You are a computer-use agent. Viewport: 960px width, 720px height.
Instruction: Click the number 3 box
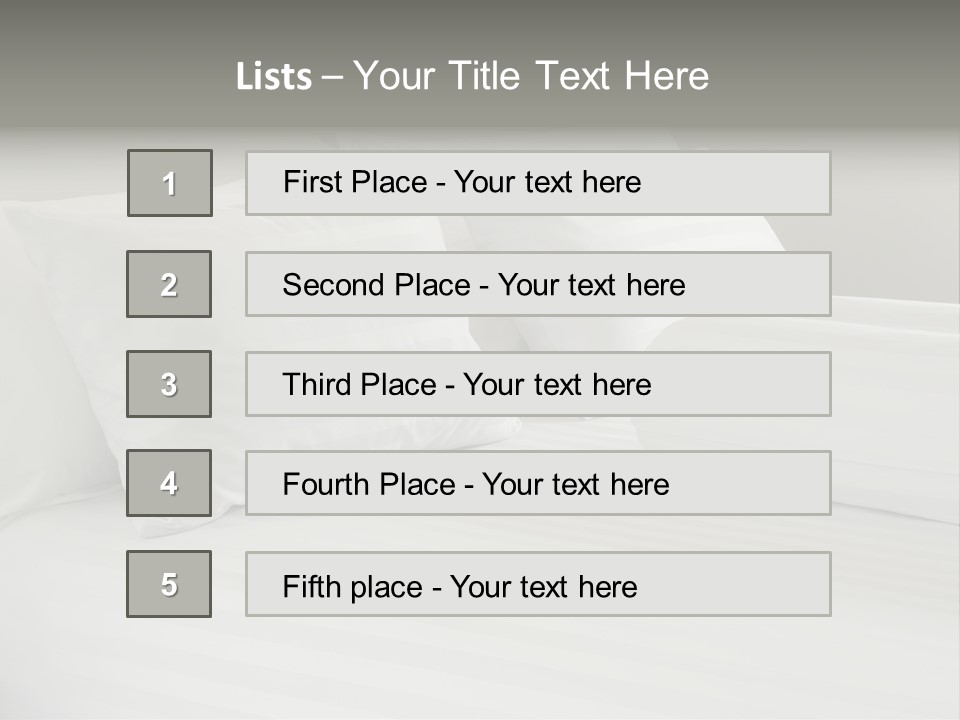point(169,384)
